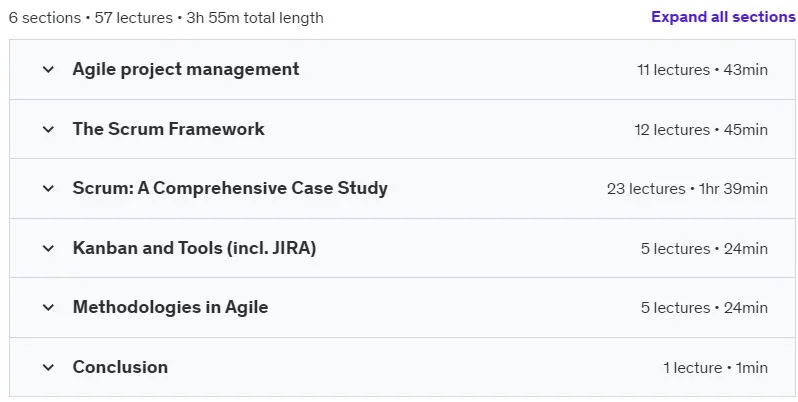Open Scrum: A Comprehensive Case Study heading

(230, 188)
